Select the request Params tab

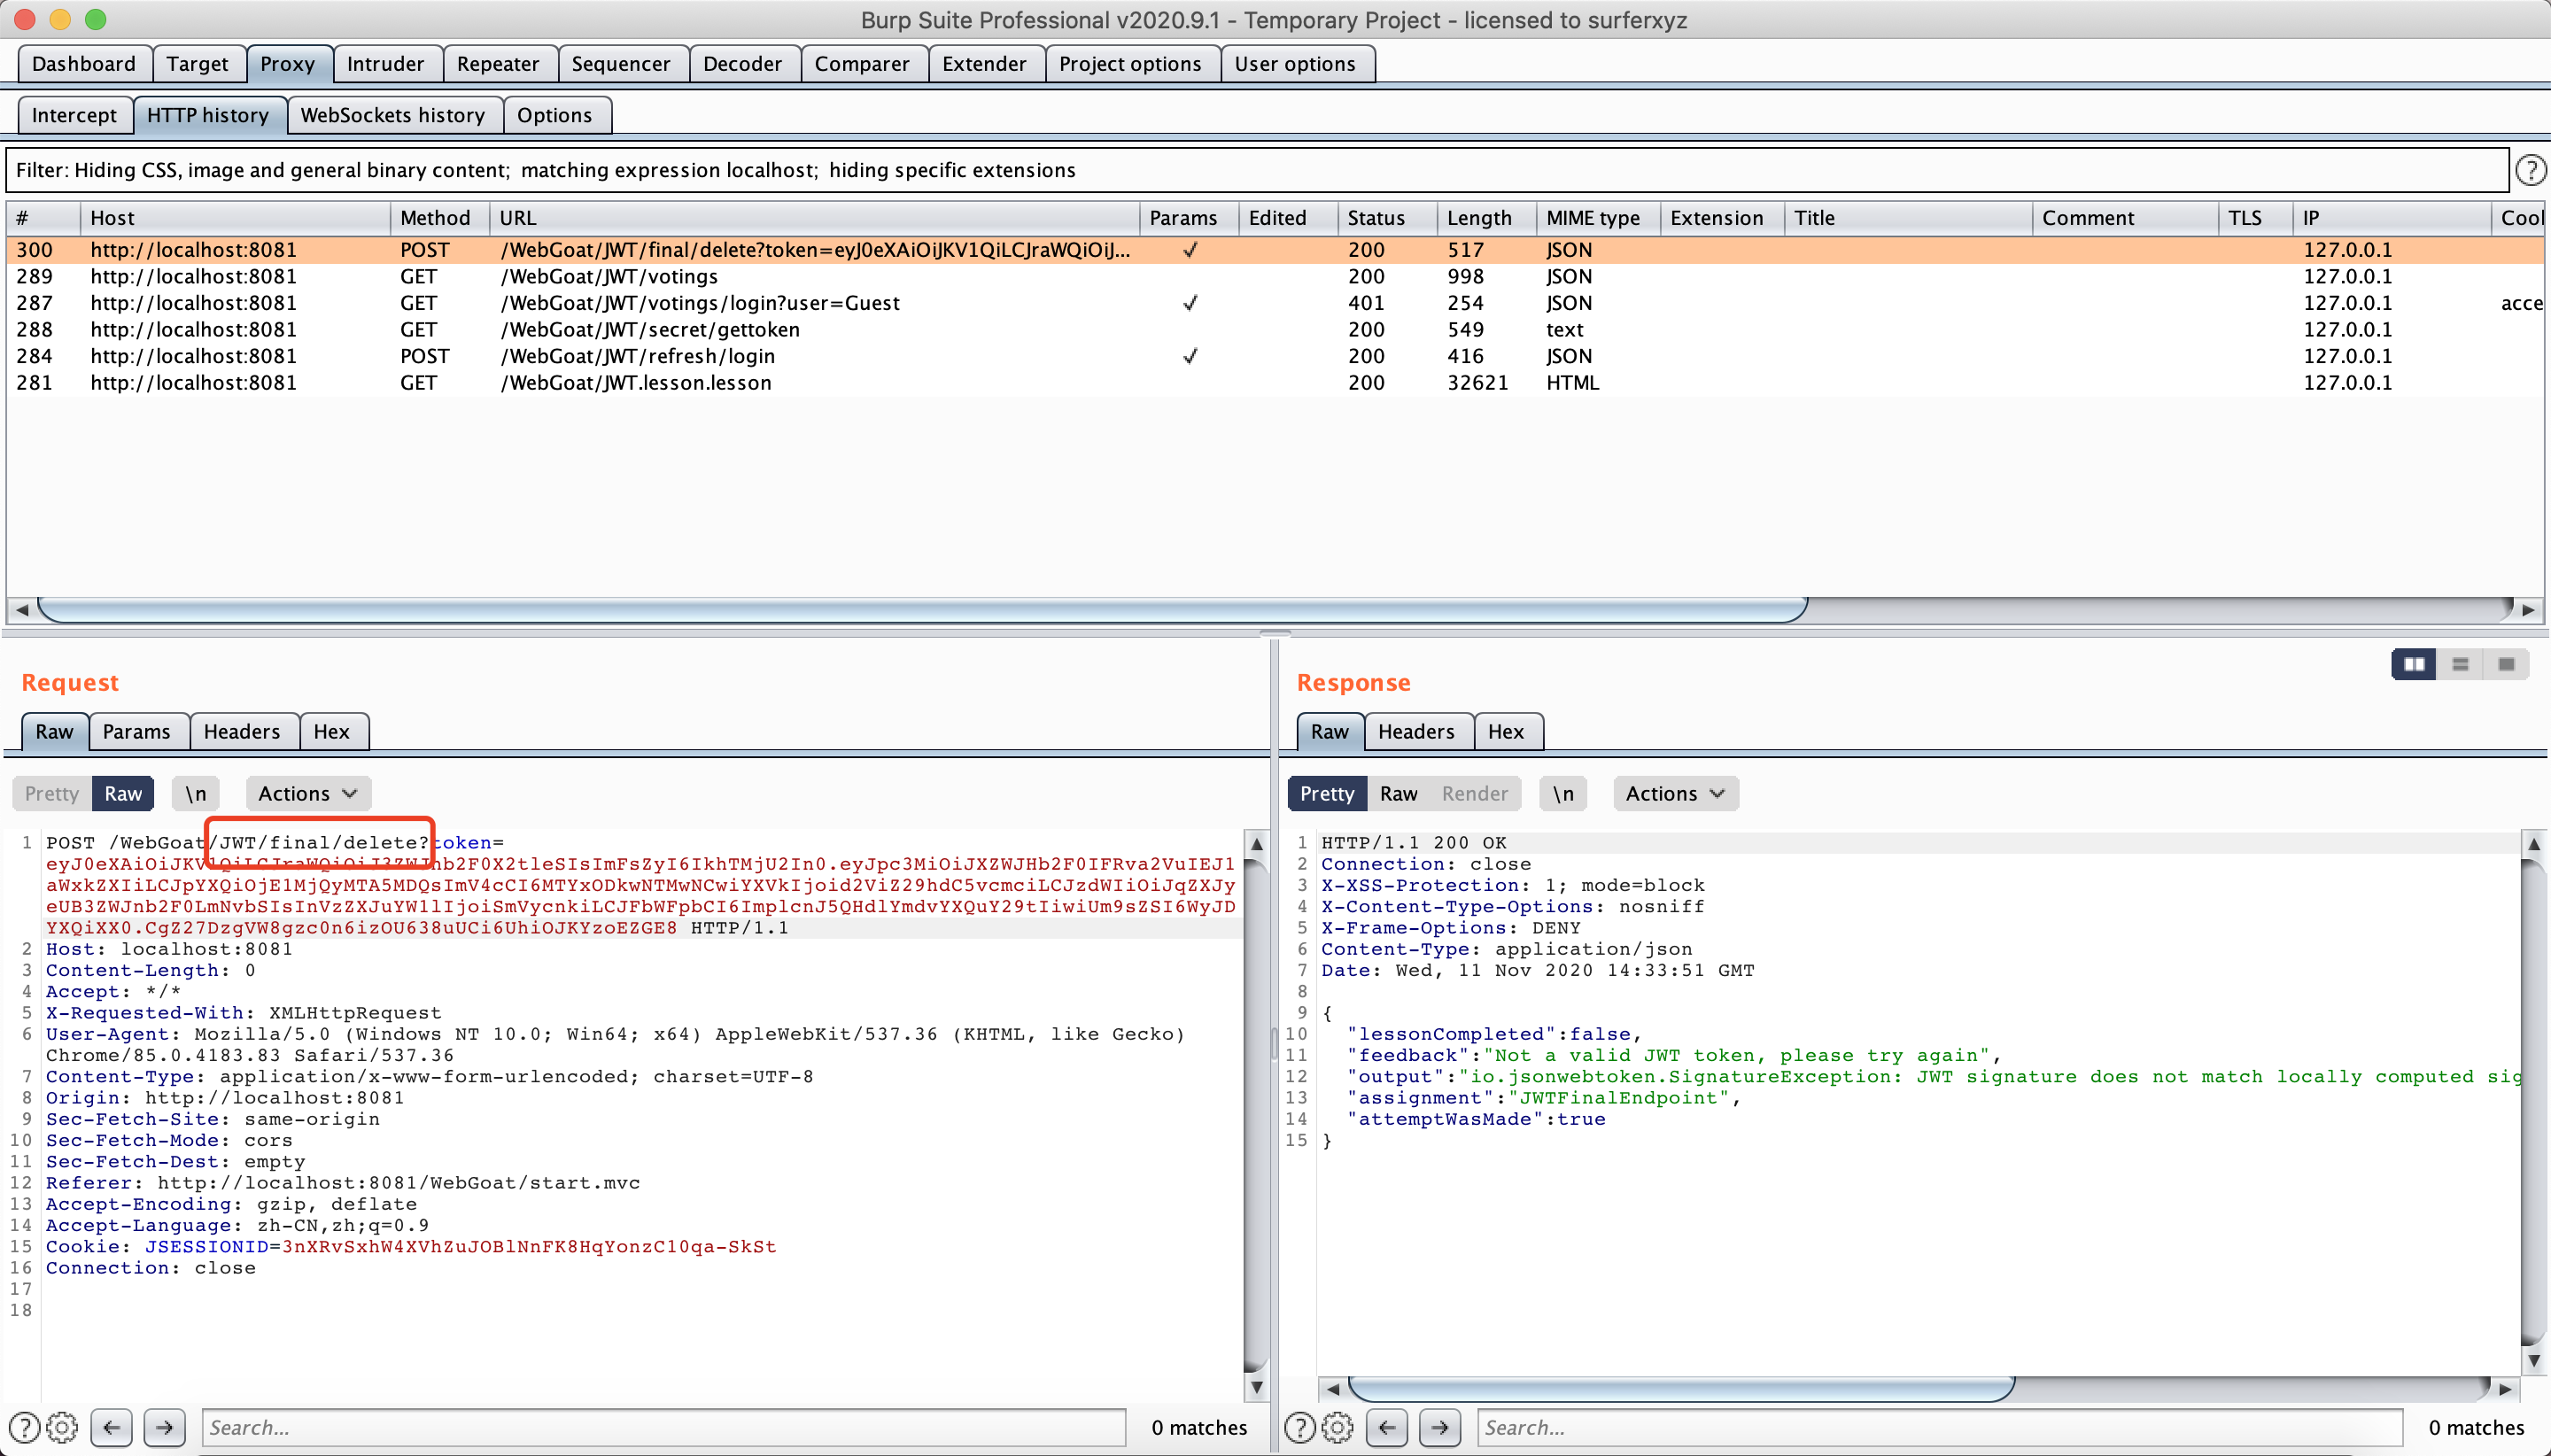tap(137, 731)
